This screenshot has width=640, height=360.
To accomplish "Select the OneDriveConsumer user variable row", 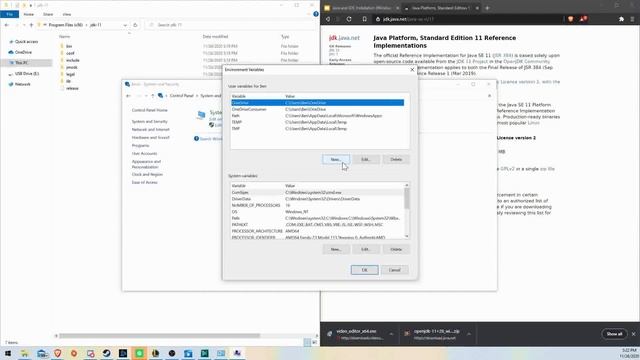I will 318,109.
